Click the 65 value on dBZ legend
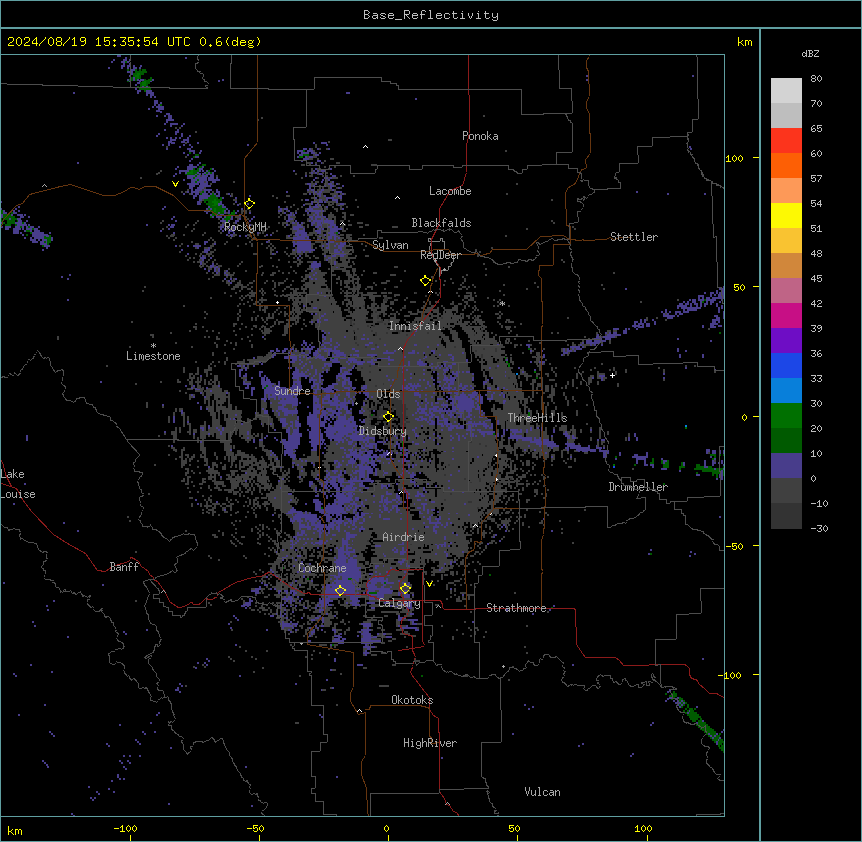The width and height of the screenshot is (862, 842). coord(816,129)
